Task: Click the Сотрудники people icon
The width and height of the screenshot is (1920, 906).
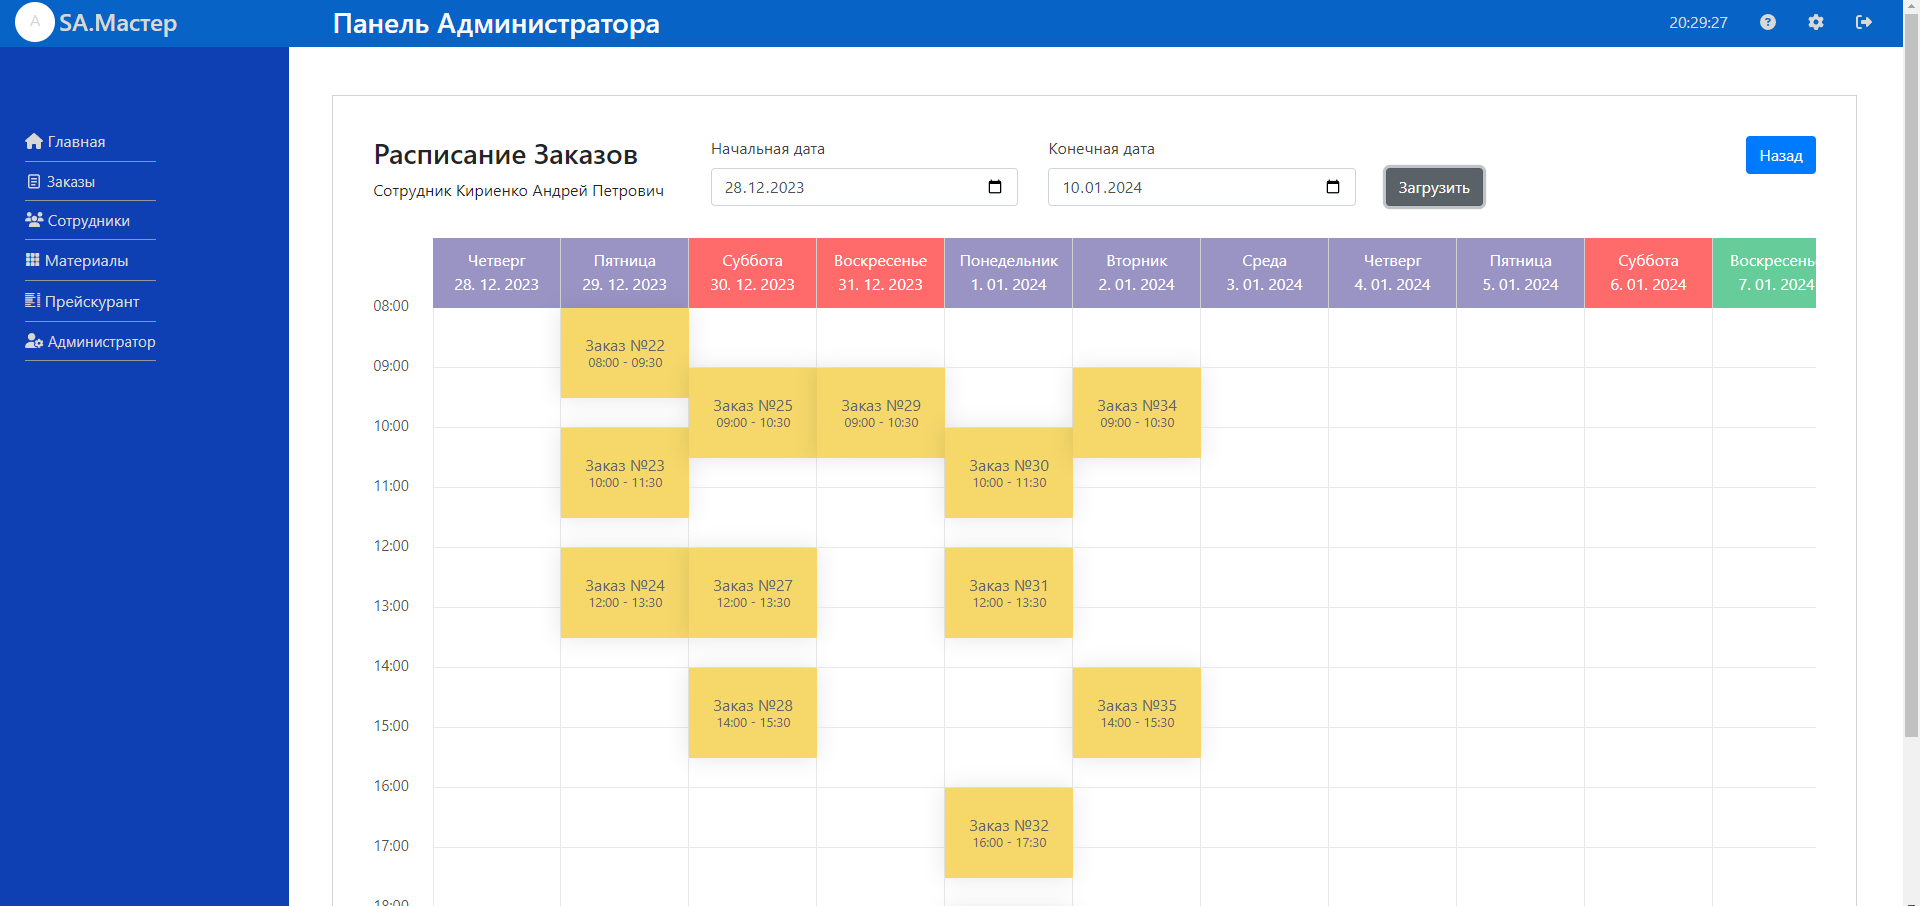Action: click(x=34, y=220)
